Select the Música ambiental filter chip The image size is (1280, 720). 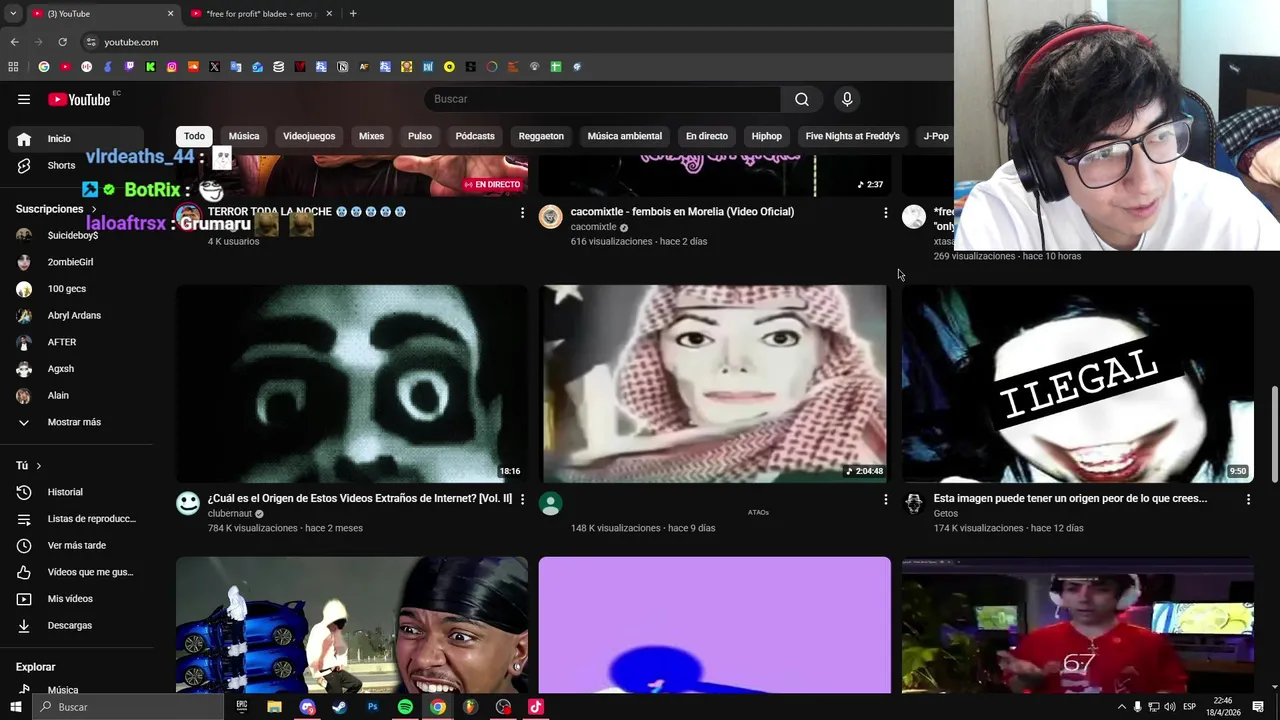point(625,136)
